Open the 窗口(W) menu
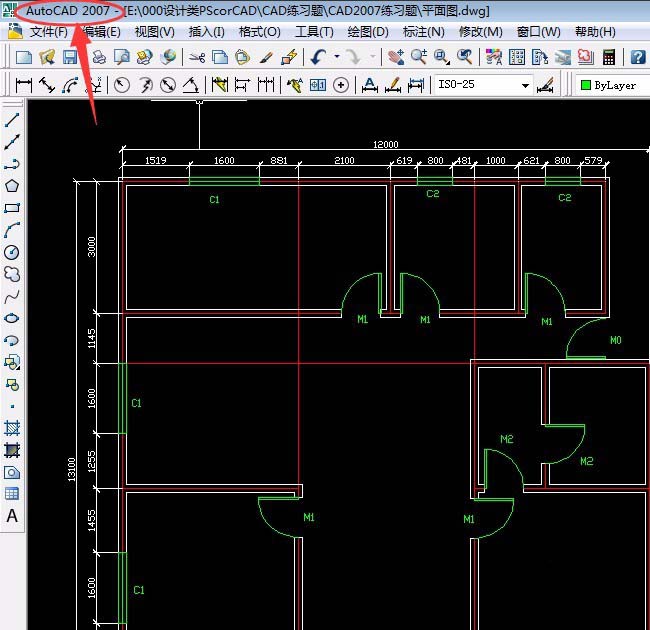The height and width of the screenshot is (630, 650). [x=538, y=32]
